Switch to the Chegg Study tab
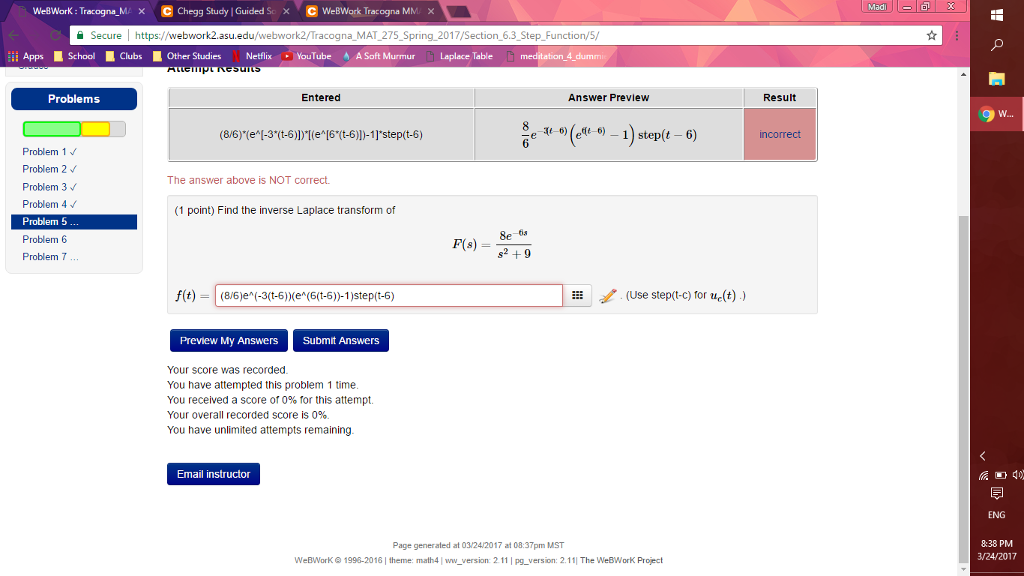 [x=226, y=11]
